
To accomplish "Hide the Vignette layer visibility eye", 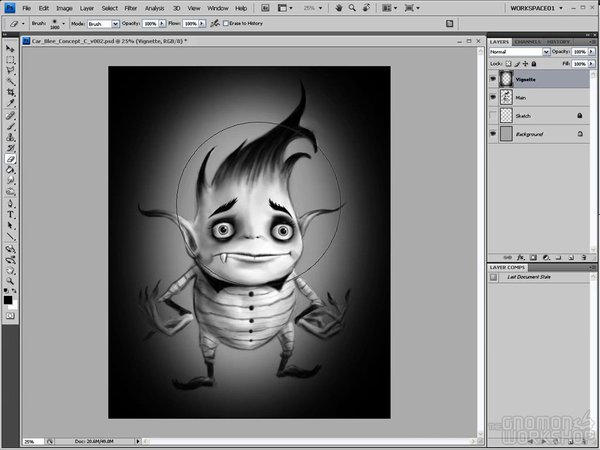I will point(494,78).
